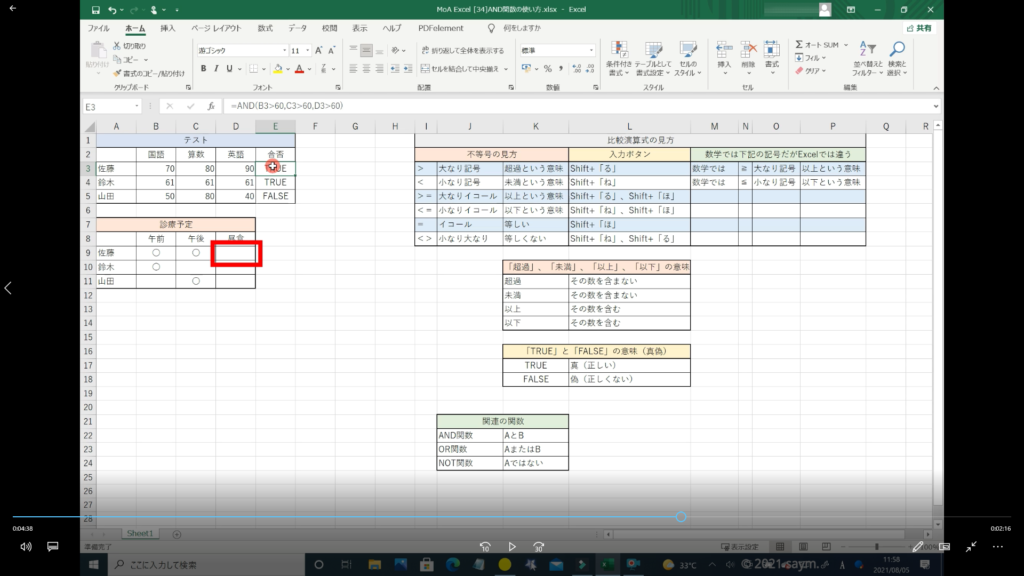Toggle bold formatting in the Font group
The image size is (1024, 576).
tap(203, 68)
